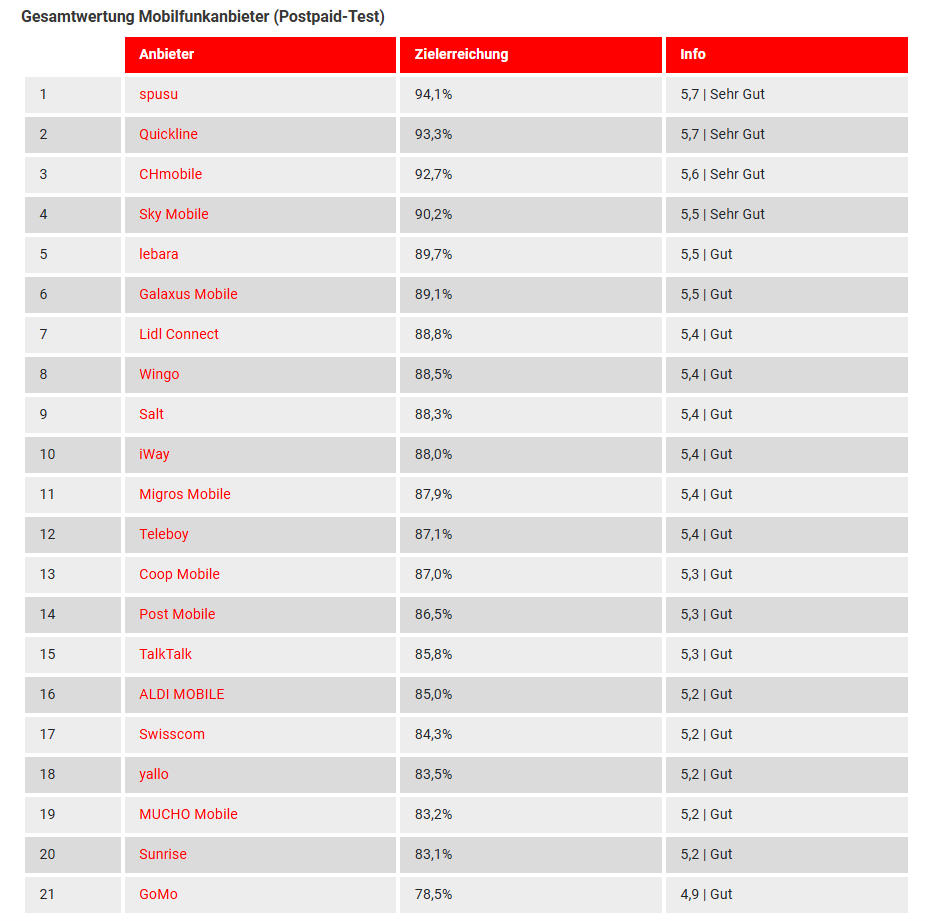
Task: Select the Sky Mobile link
Action: tap(173, 214)
